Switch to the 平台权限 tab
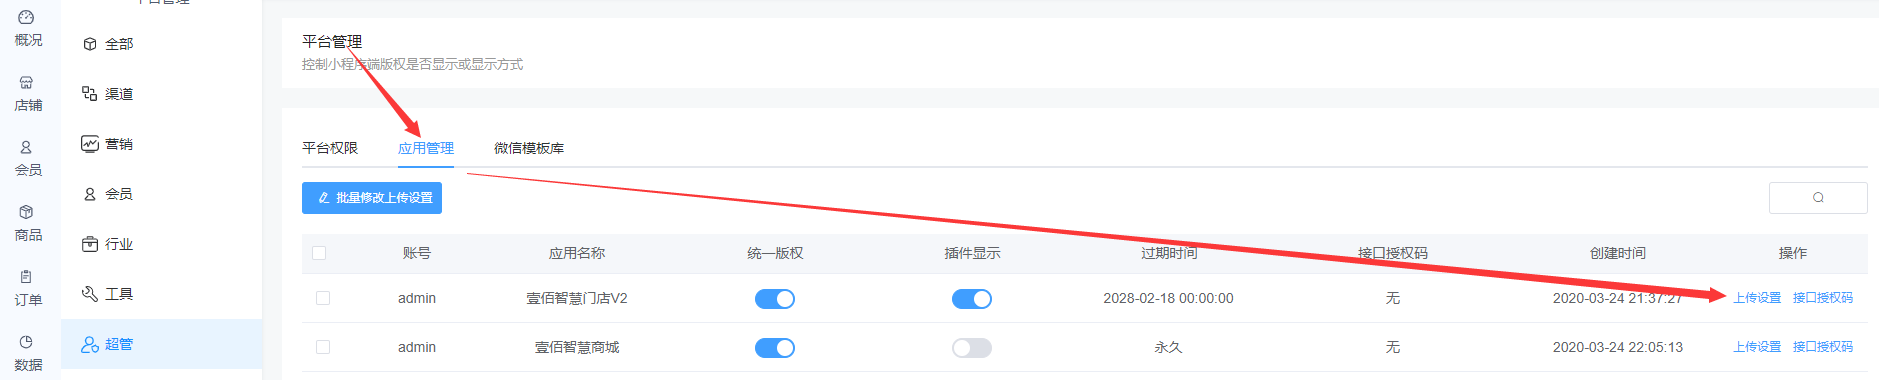1879x380 pixels. coord(330,148)
